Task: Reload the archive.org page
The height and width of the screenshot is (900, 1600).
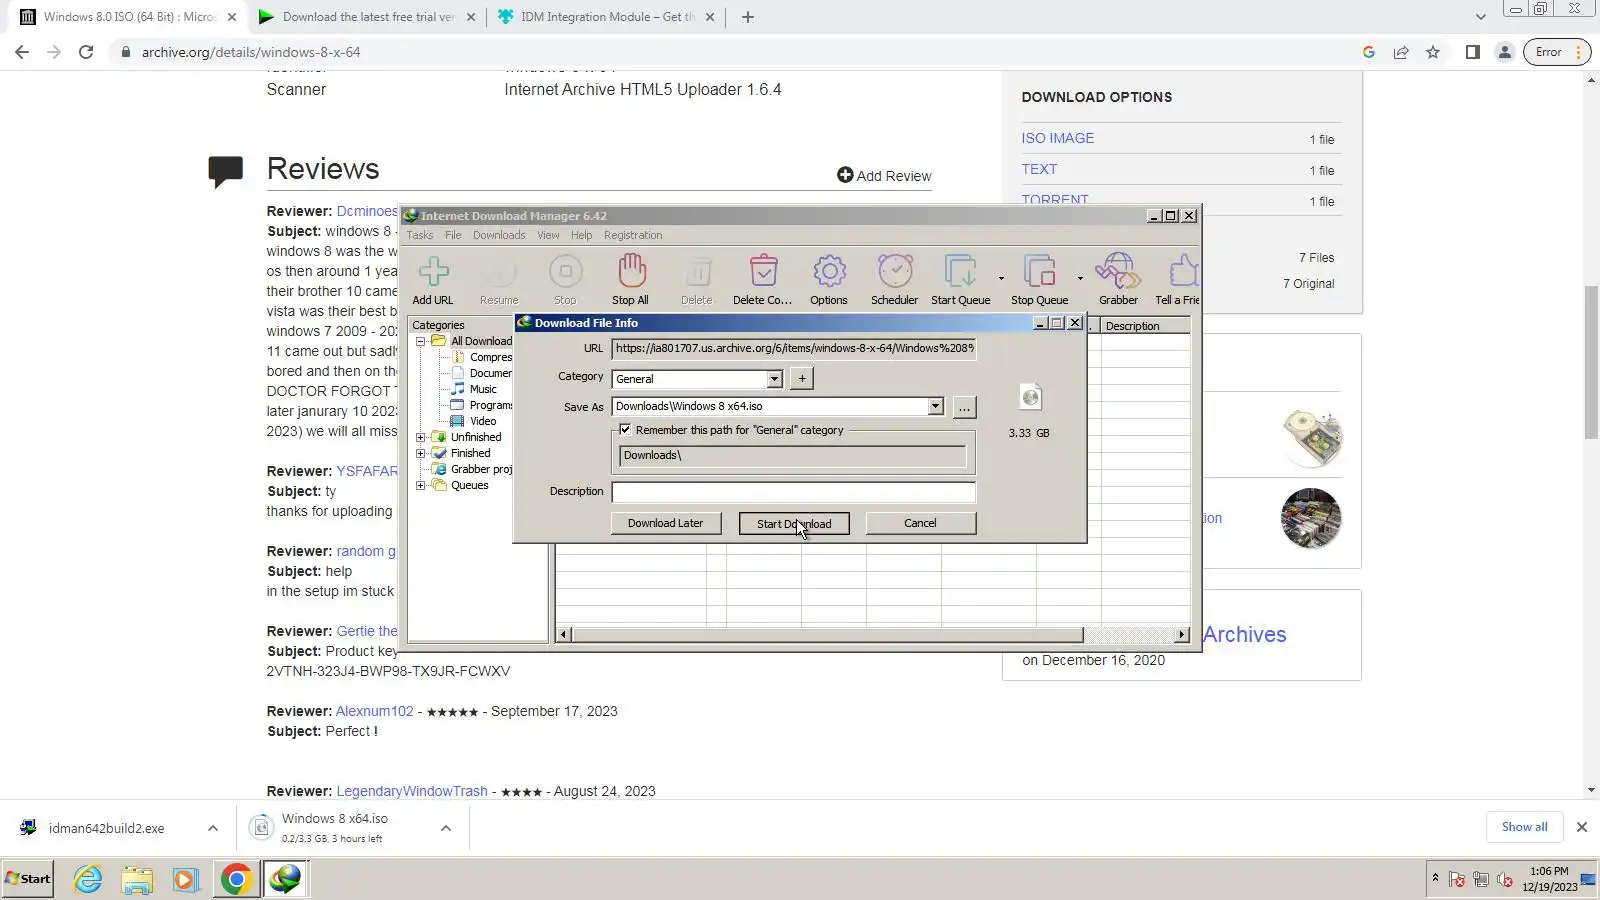Action: pyautogui.click(x=86, y=52)
